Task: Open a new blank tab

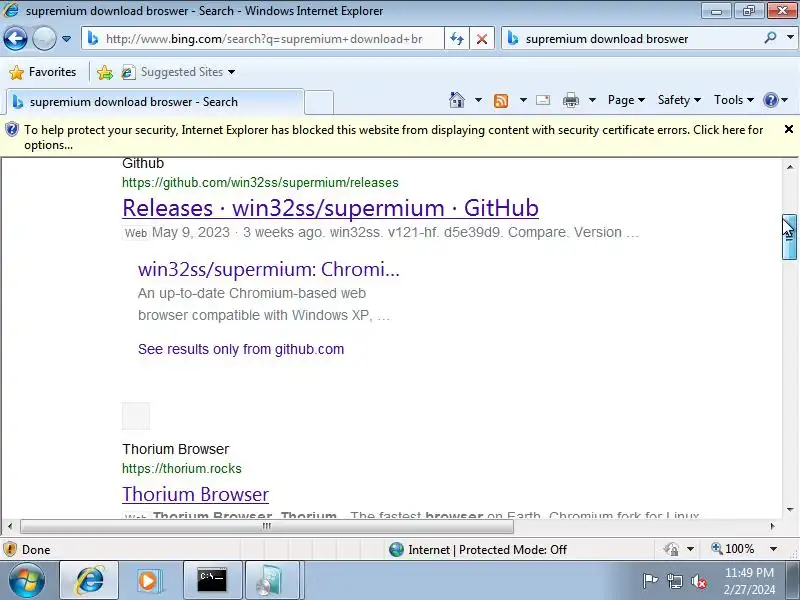Action: point(319,102)
